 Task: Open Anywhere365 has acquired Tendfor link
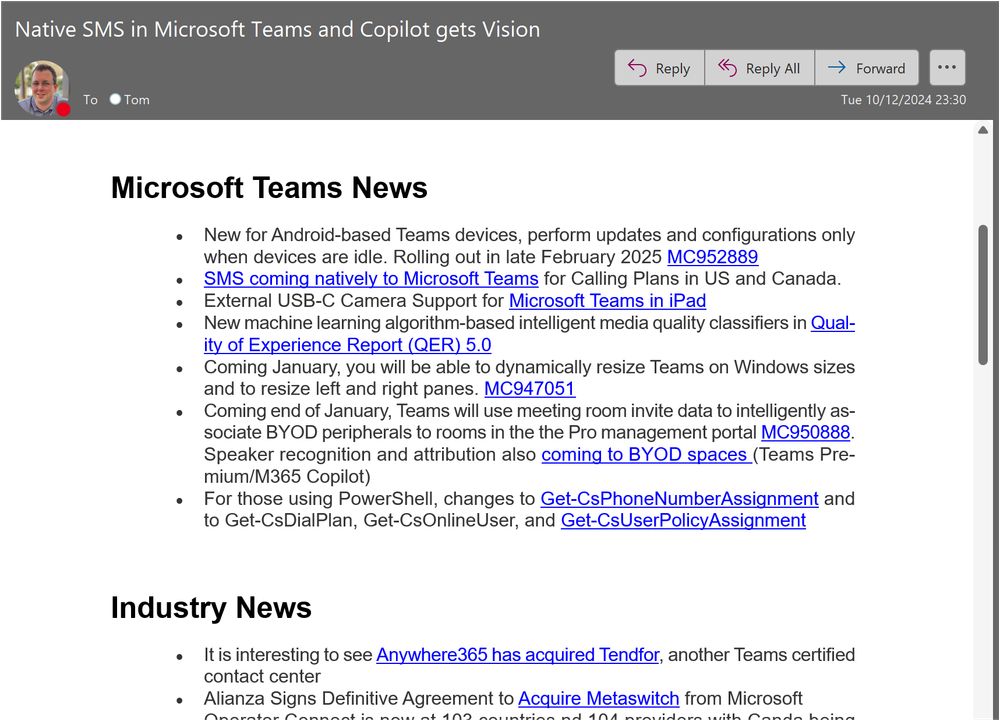pyautogui.click(x=518, y=655)
